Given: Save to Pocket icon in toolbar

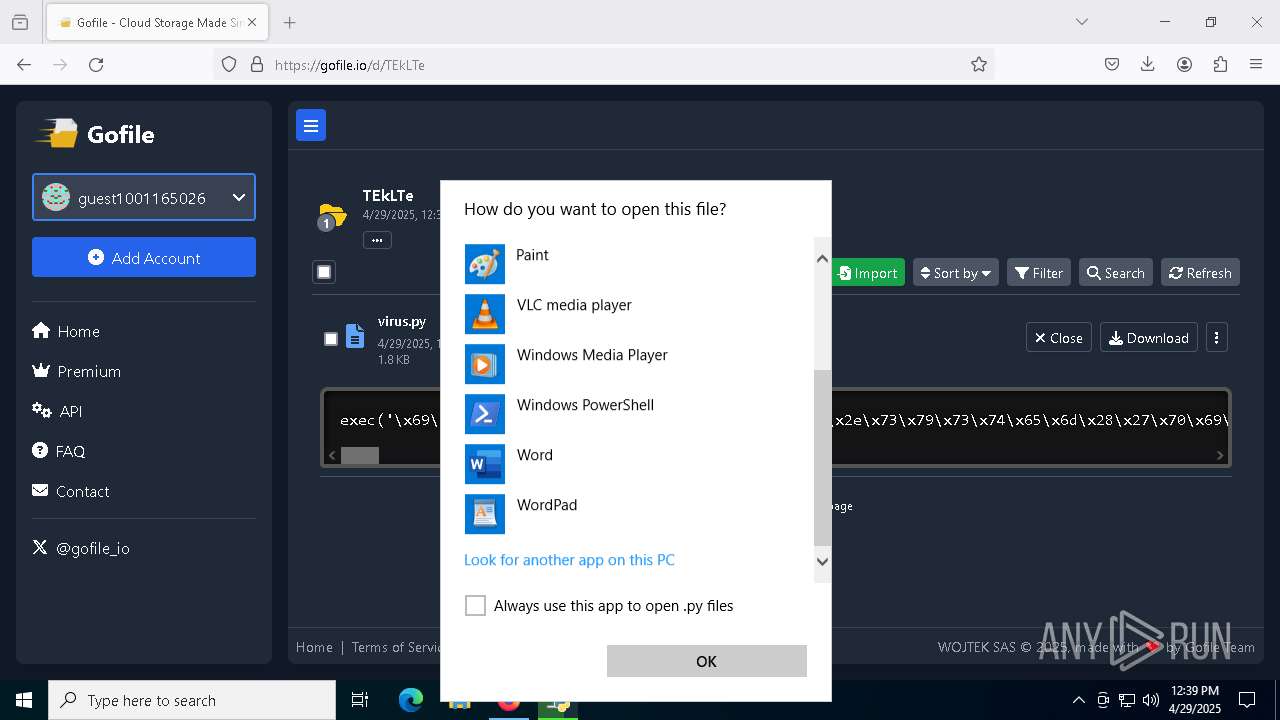Looking at the screenshot, I should (x=1112, y=64).
